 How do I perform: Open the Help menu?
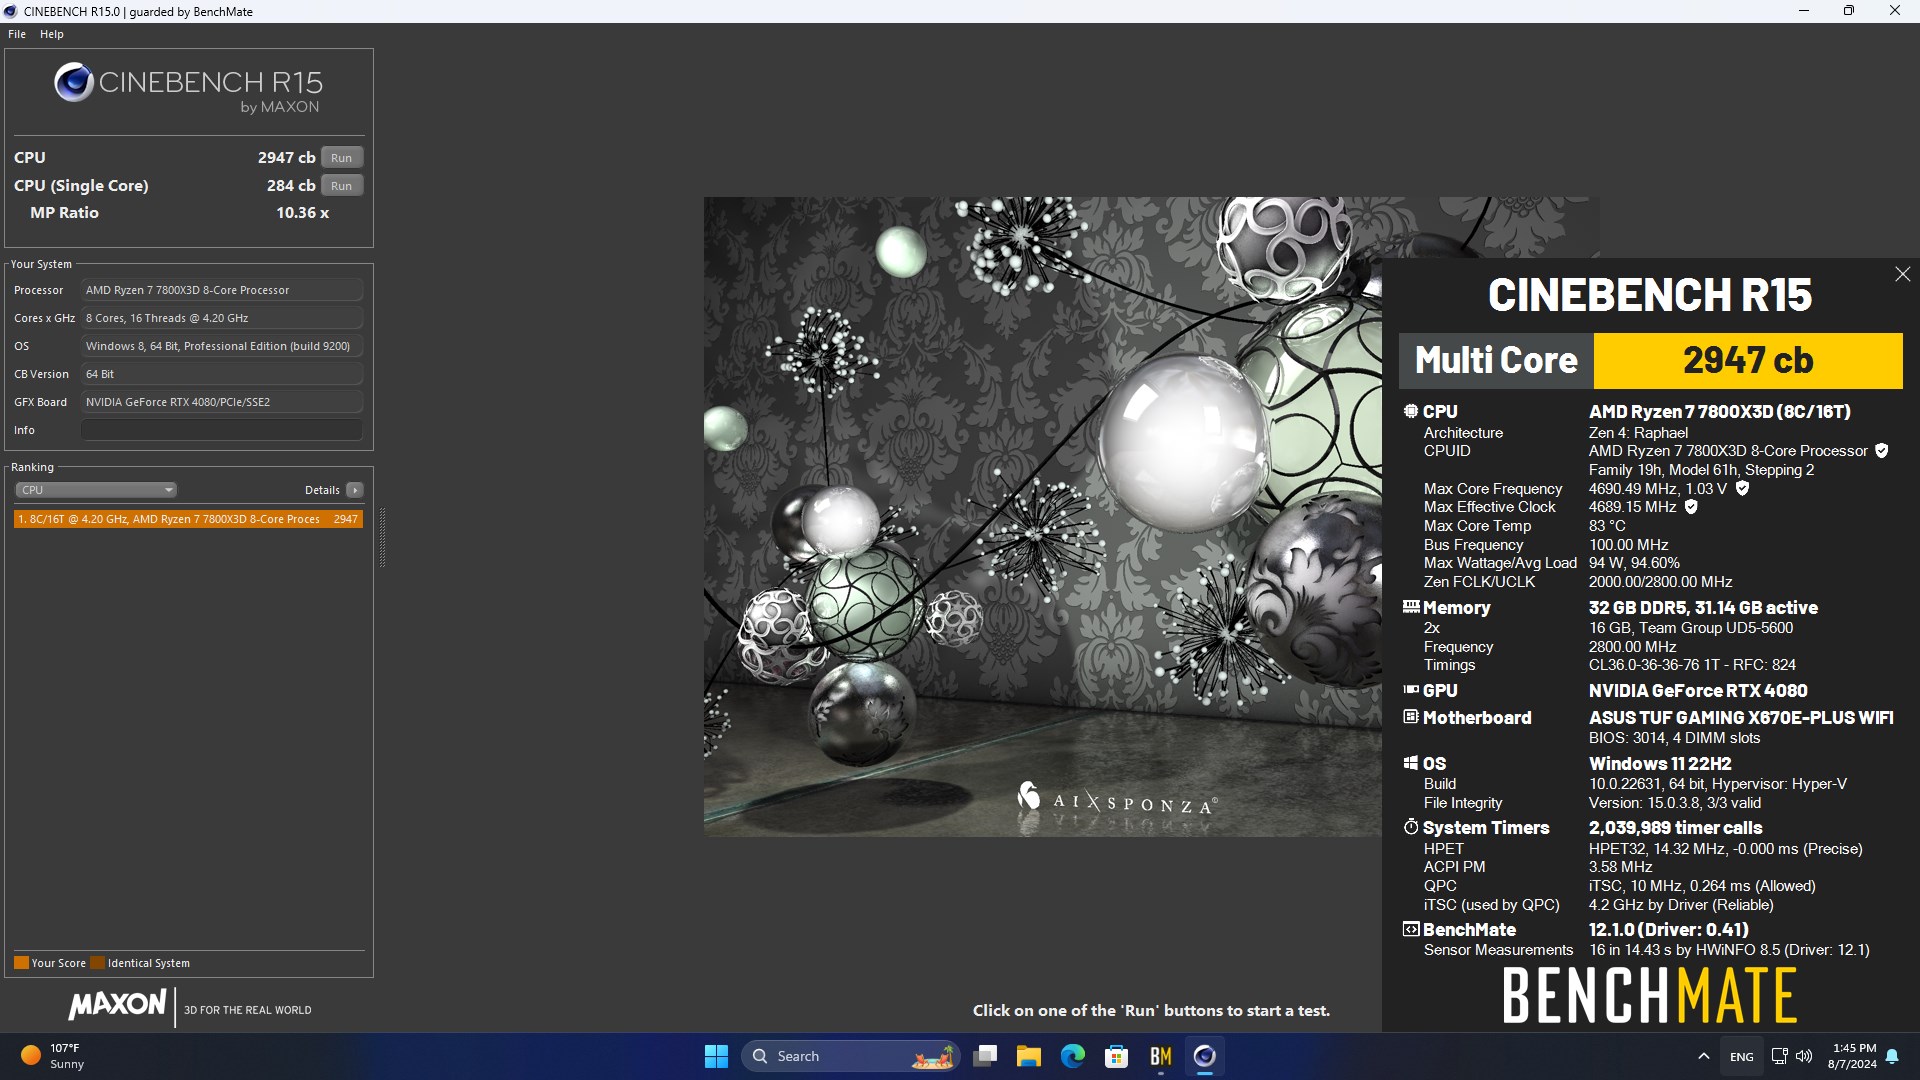tap(52, 34)
